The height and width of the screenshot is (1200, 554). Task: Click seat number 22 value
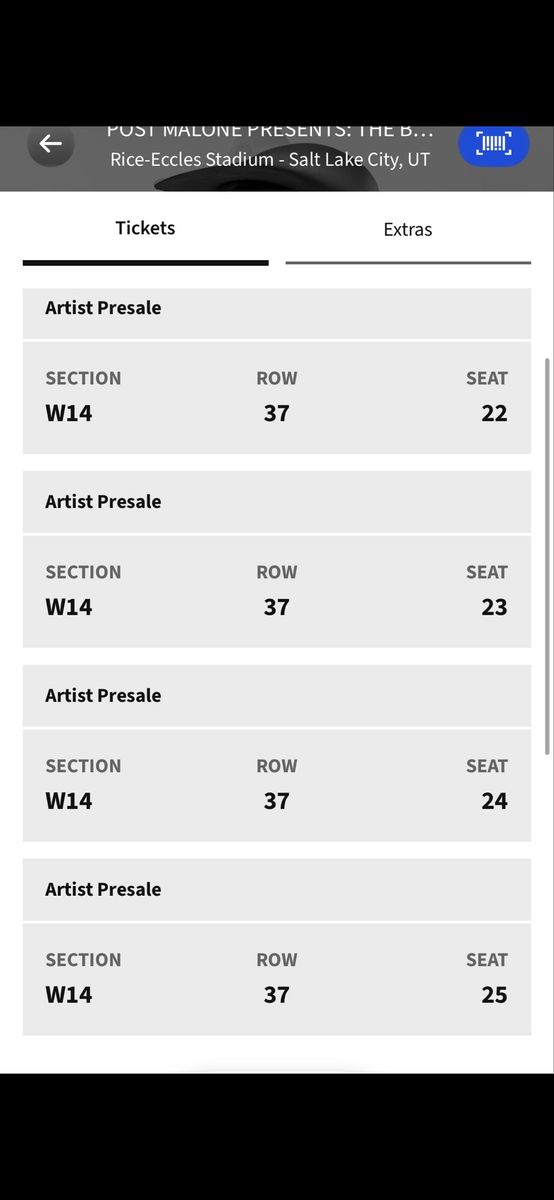pos(494,413)
